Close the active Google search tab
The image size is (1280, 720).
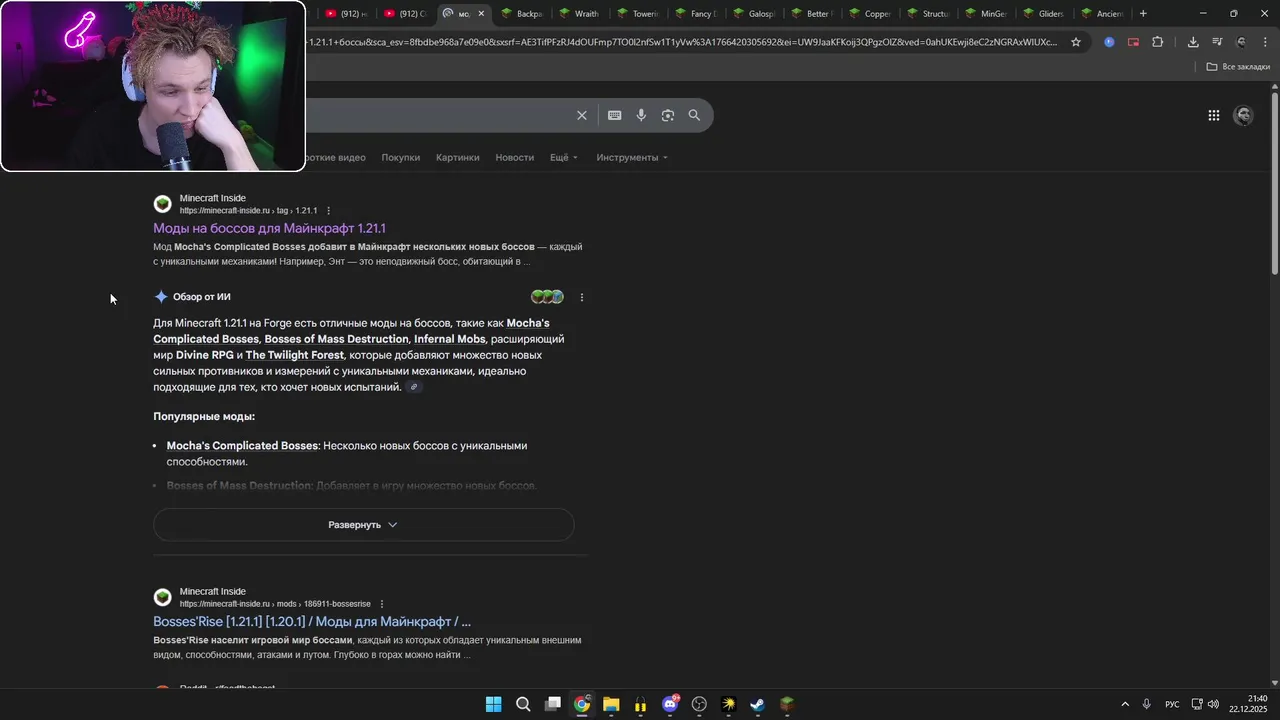coord(481,14)
